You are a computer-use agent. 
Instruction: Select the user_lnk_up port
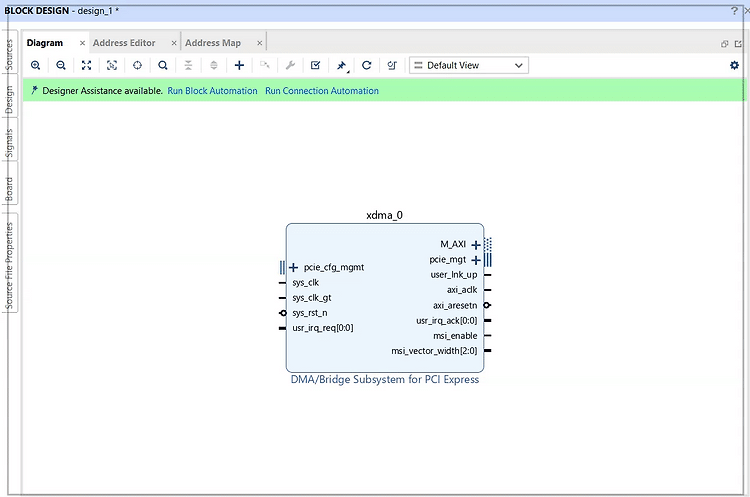pos(454,275)
